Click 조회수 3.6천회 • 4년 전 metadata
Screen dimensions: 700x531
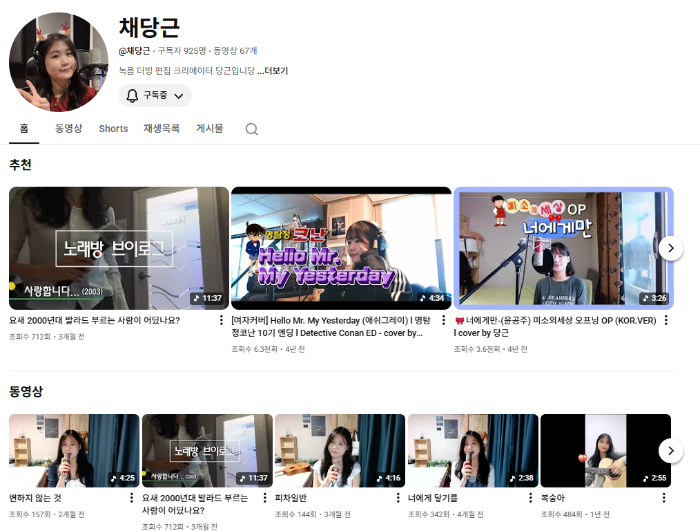point(490,349)
